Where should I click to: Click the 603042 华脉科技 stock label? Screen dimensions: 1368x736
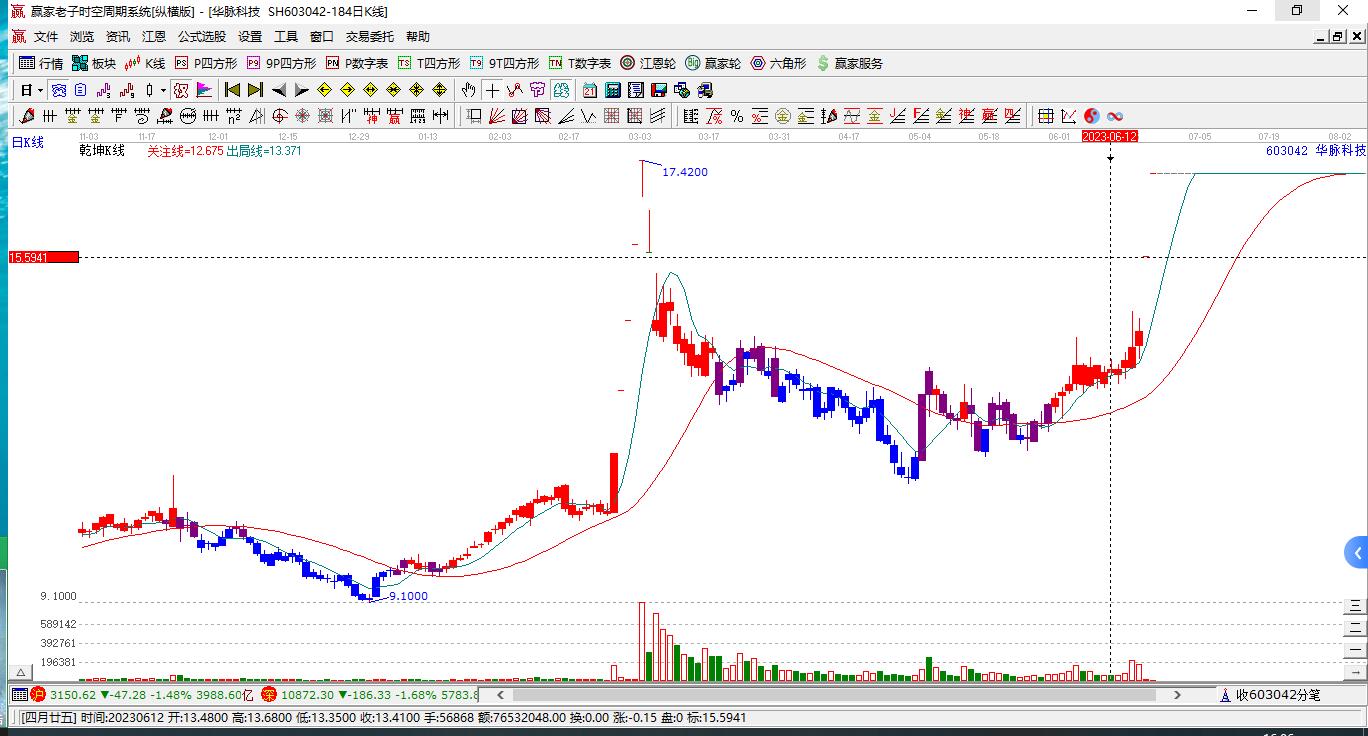pos(1315,151)
